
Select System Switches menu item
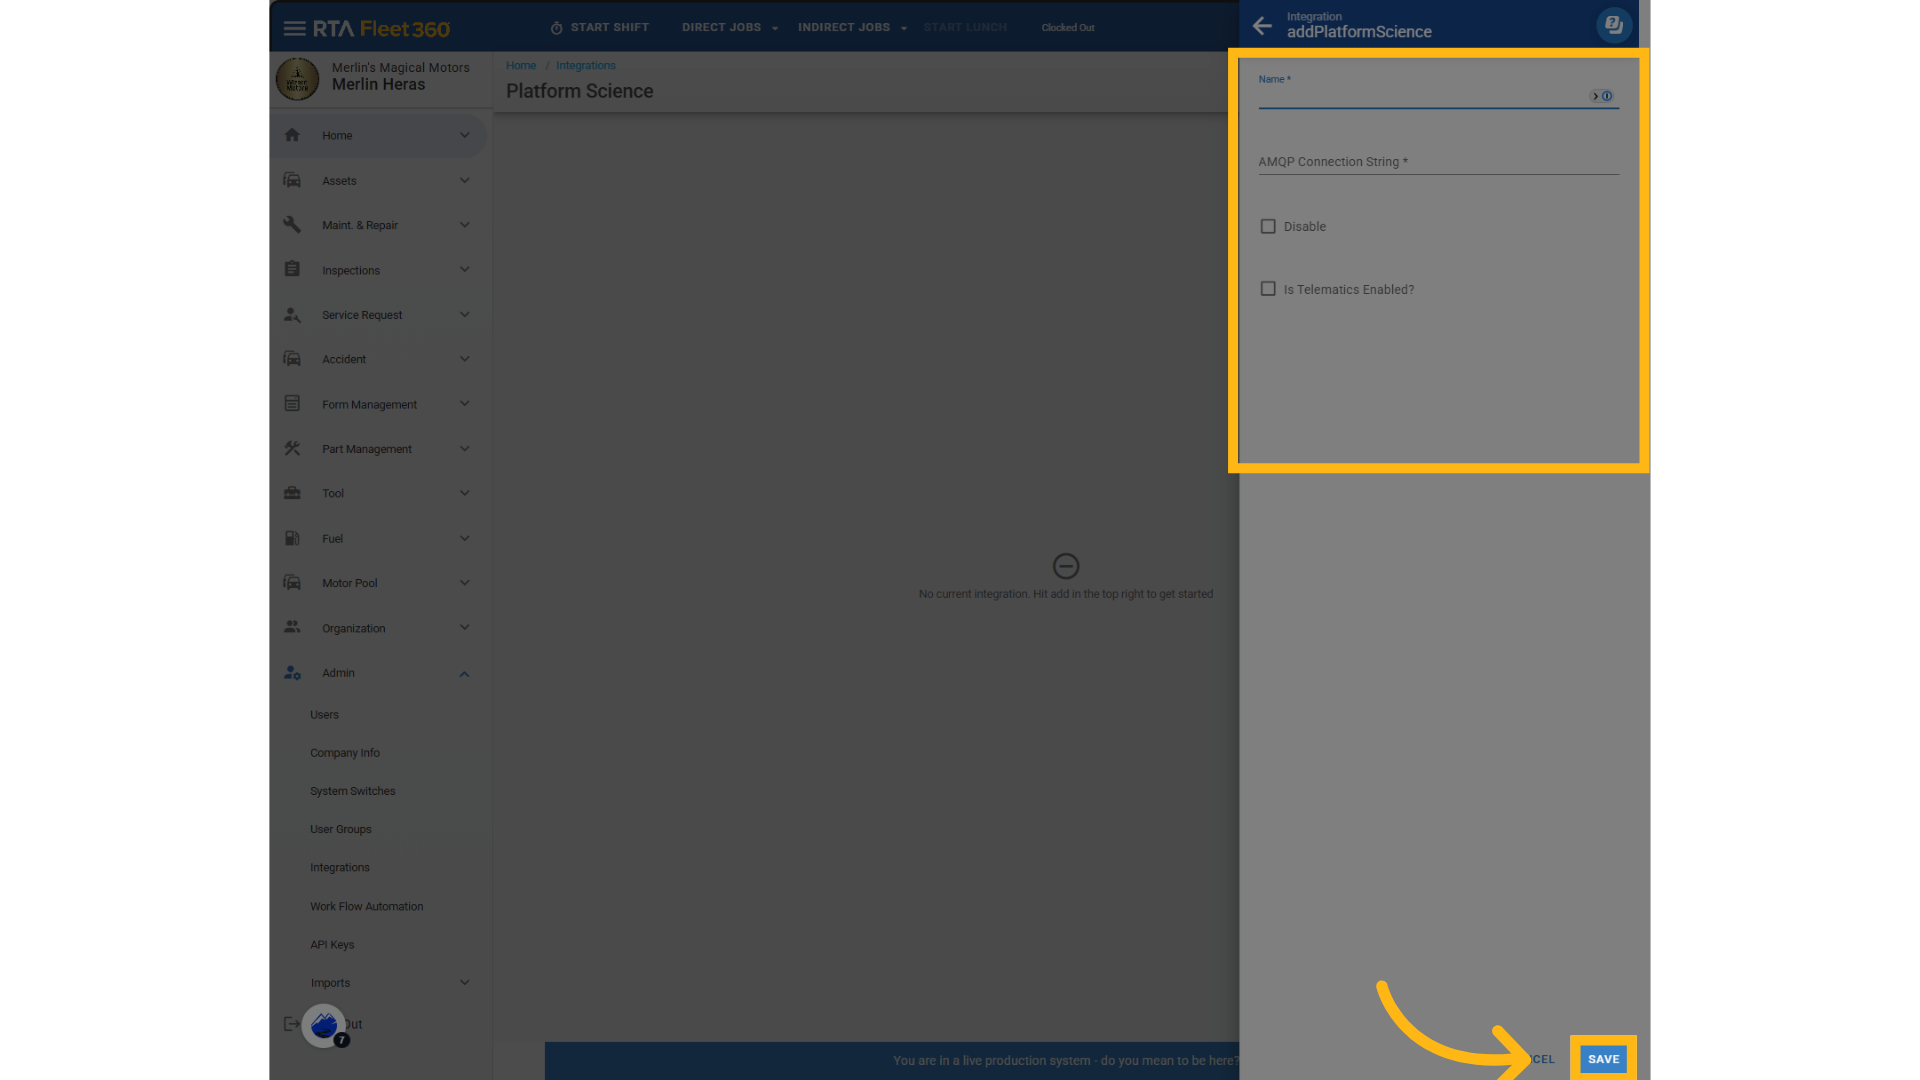[x=352, y=791]
